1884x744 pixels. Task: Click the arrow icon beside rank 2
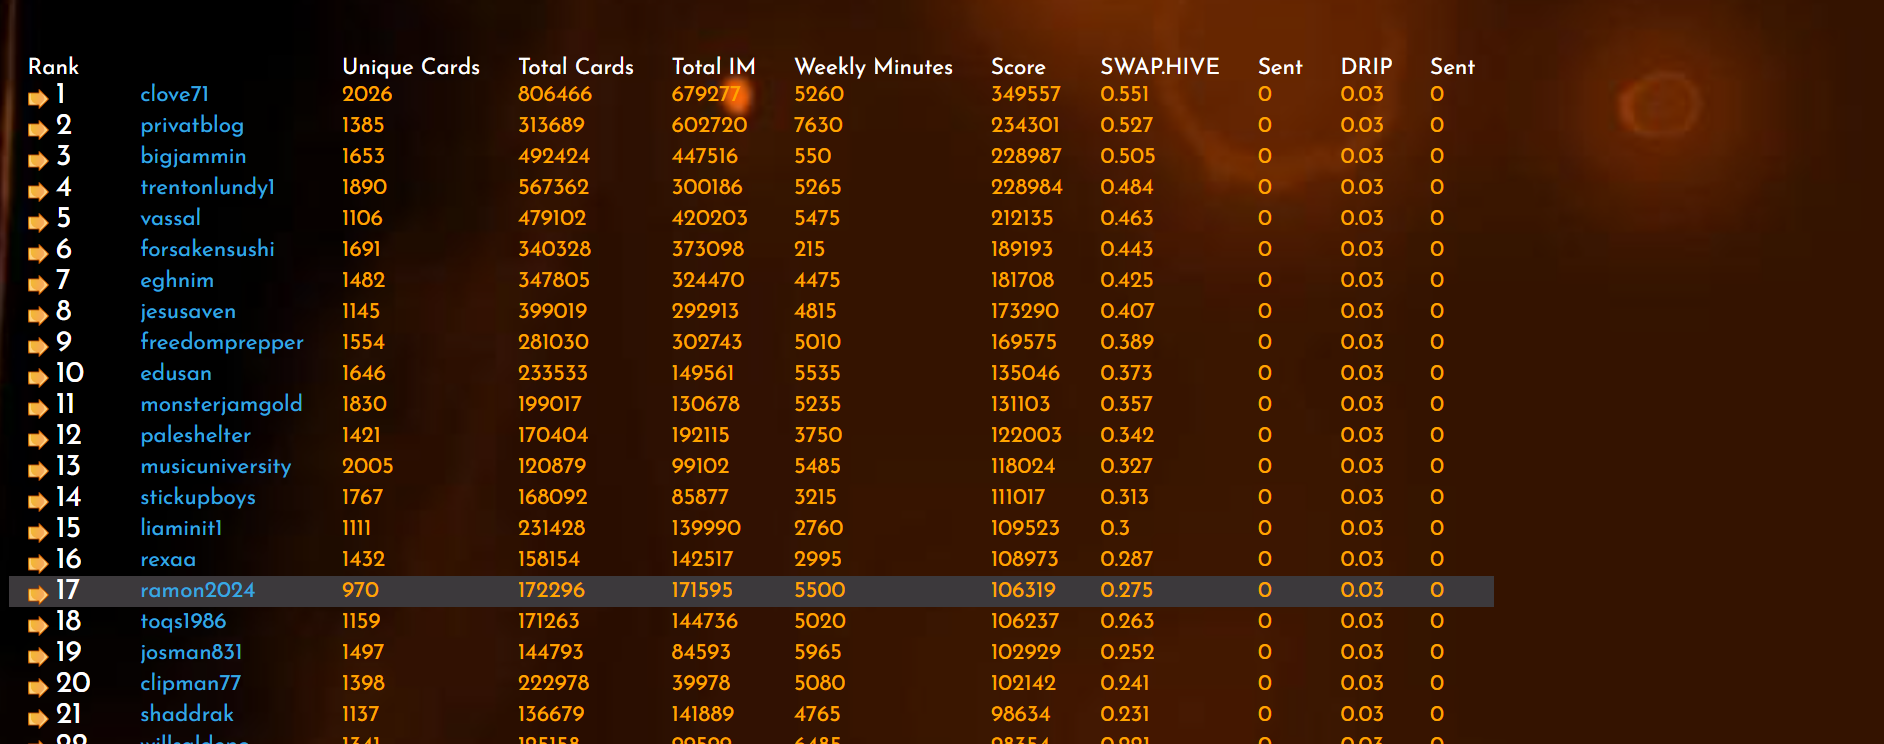pyautogui.click(x=38, y=130)
